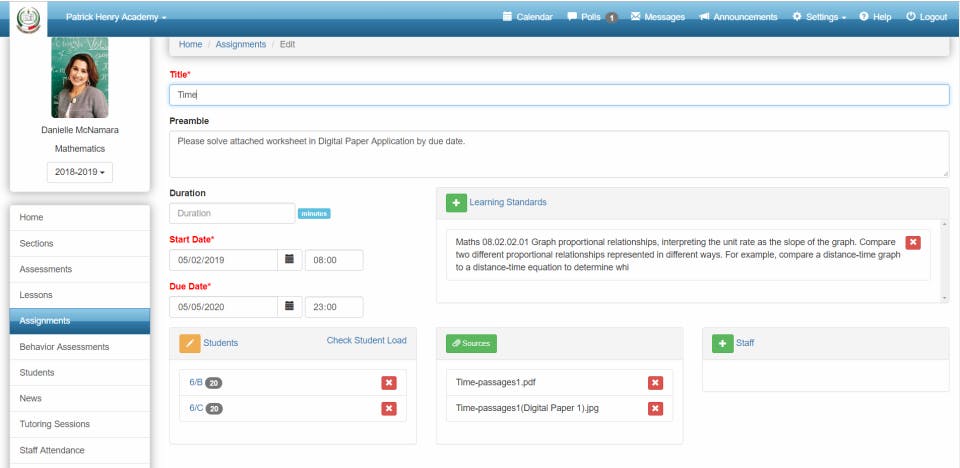The width and height of the screenshot is (960, 468).
Task: Remove the Maths 08.02.02.01 learning standard
Action: (913, 243)
